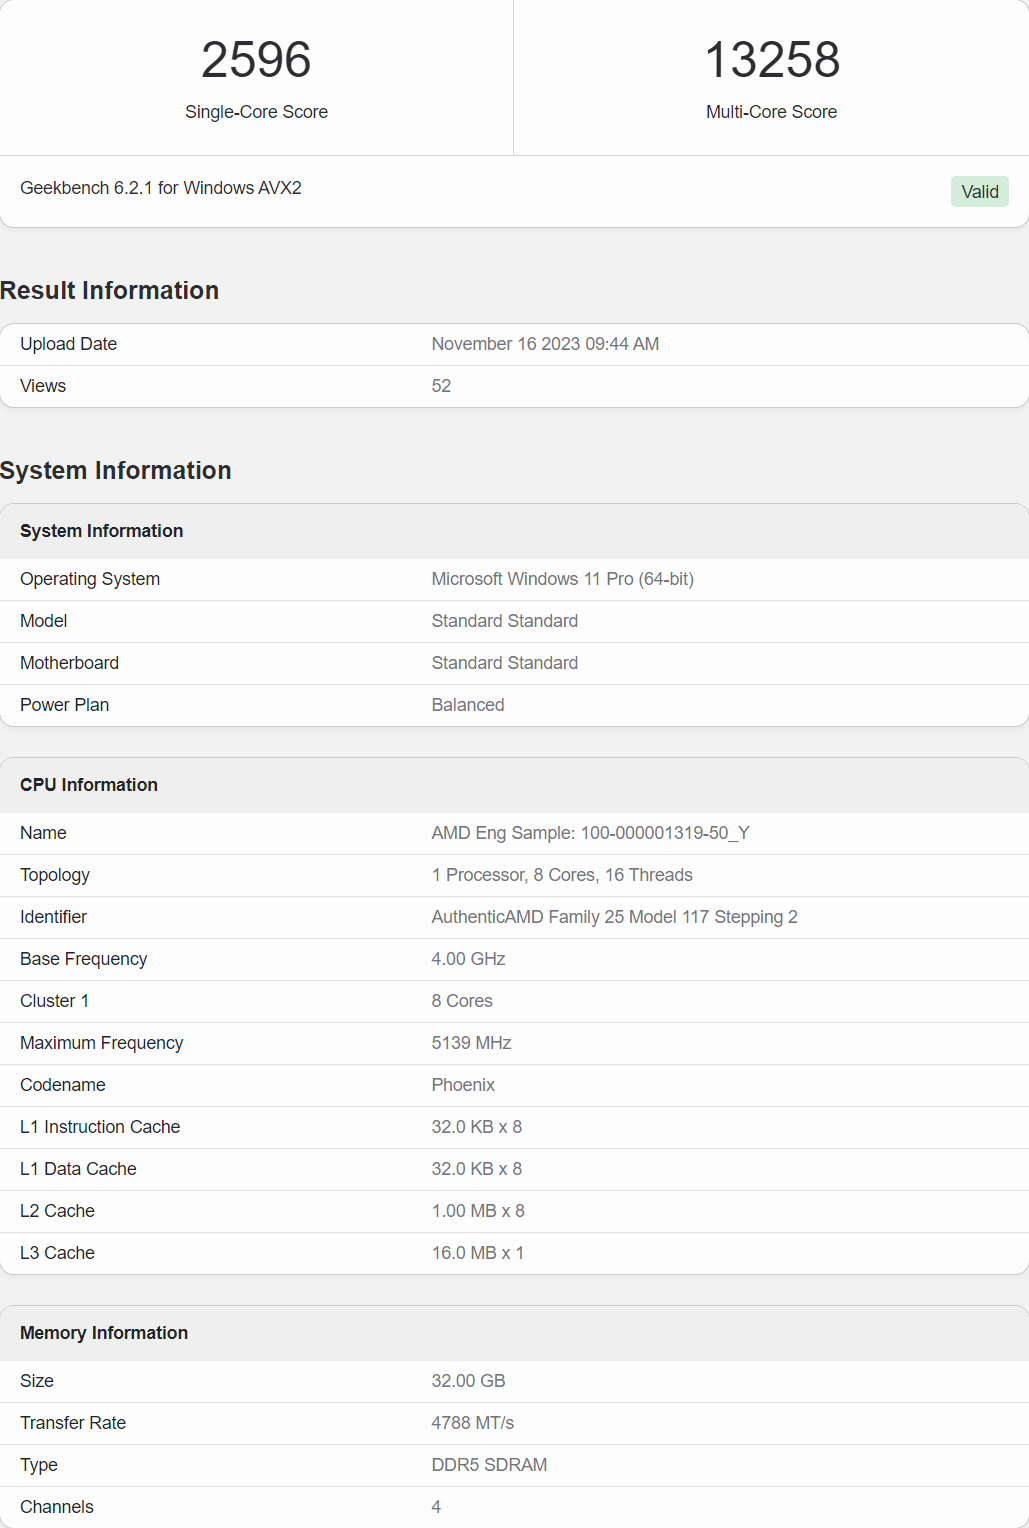This screenshot has height=1528, width=1029.
Task: Click the multi-core score 13258
Action: pos(771,60)
